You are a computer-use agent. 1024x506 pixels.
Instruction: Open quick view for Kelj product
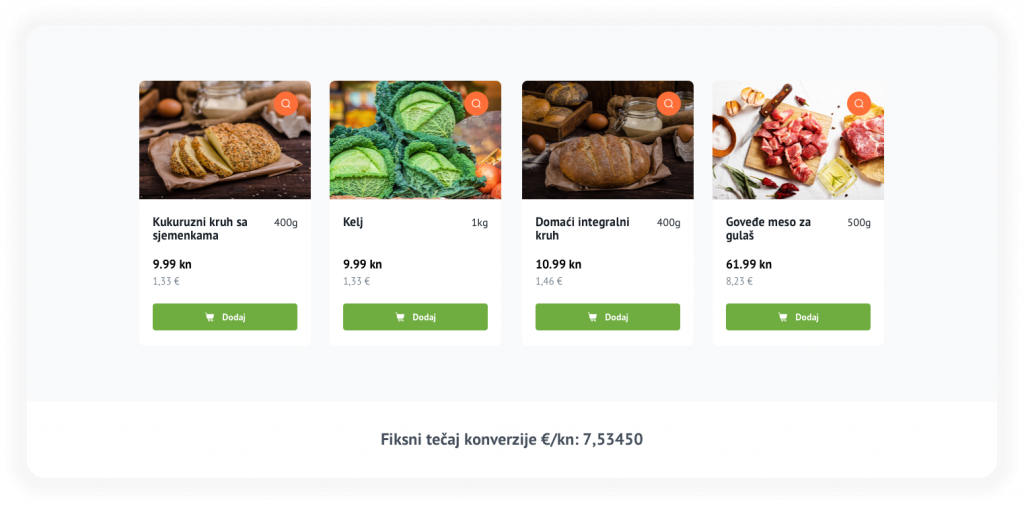pyautogui.click(x=476, y=103)
